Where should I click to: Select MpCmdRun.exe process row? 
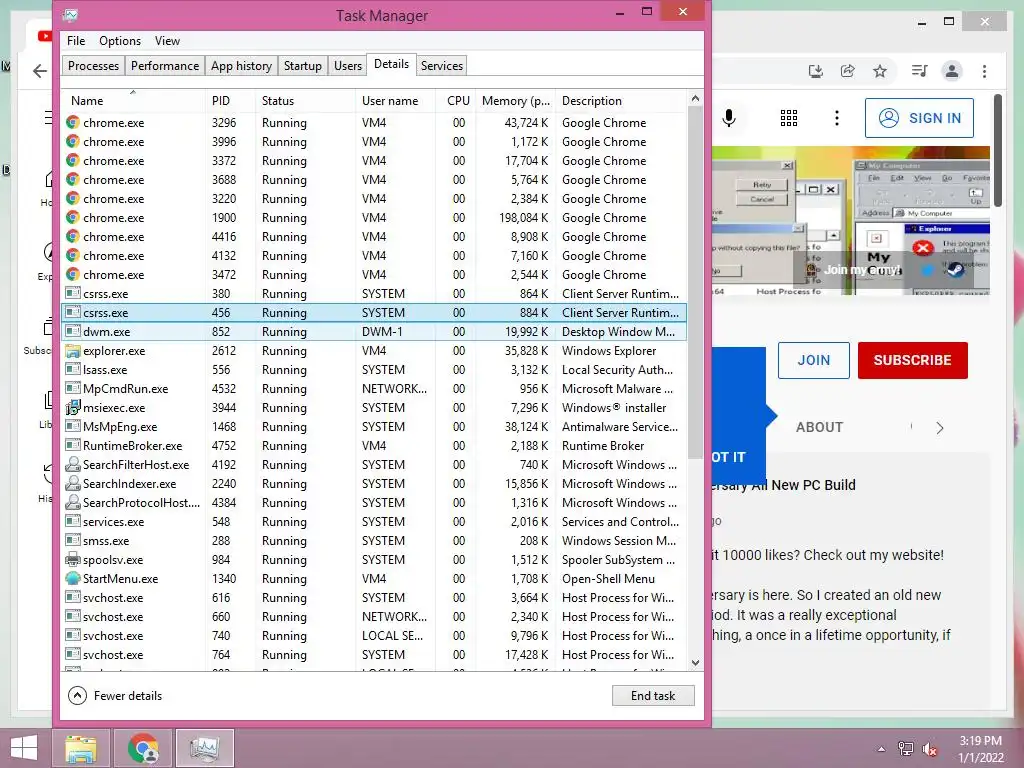click(x=375, y=389)
